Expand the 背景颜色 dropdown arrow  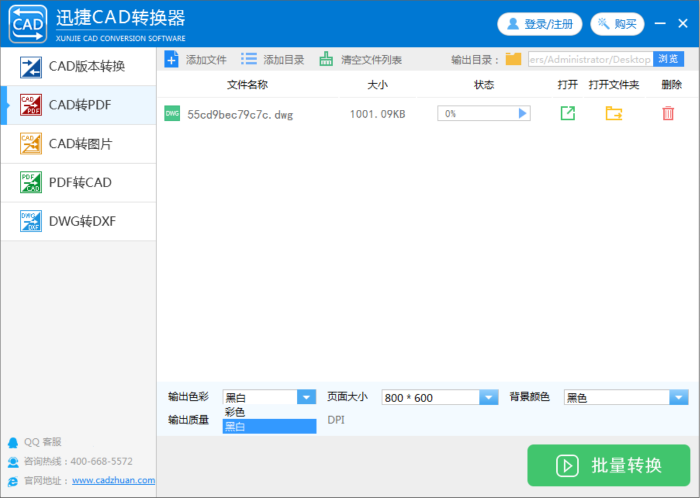point(679,397)
